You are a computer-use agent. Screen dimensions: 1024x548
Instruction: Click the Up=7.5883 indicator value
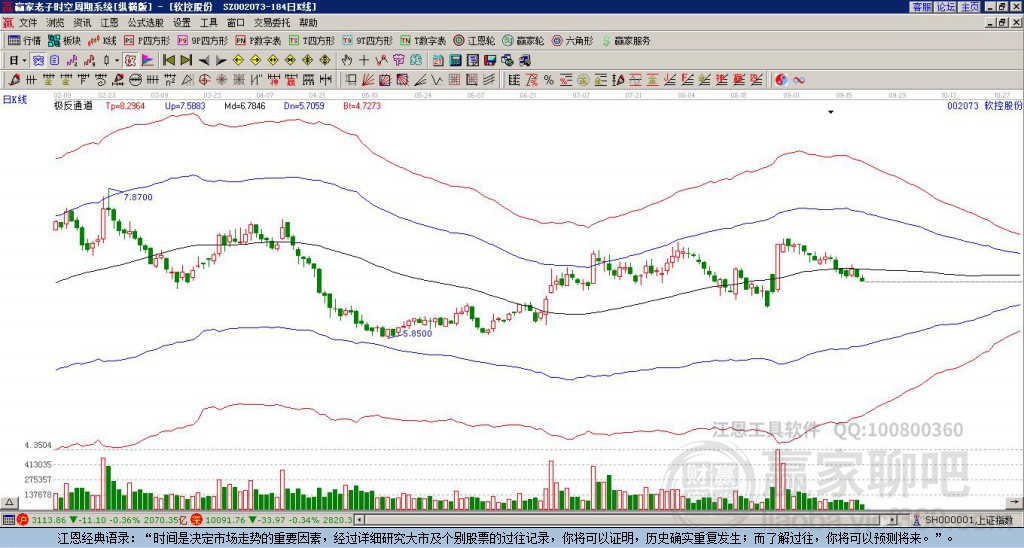185,105
